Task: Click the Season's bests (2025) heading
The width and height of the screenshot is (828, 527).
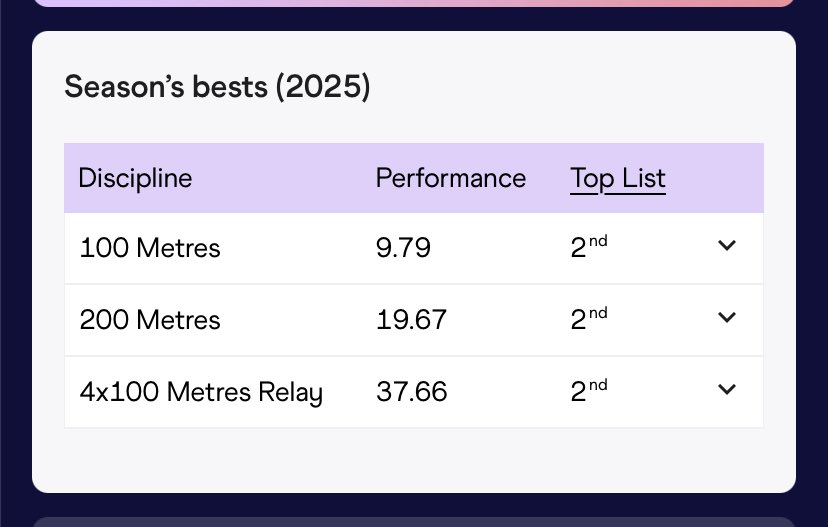Action: 217,86
